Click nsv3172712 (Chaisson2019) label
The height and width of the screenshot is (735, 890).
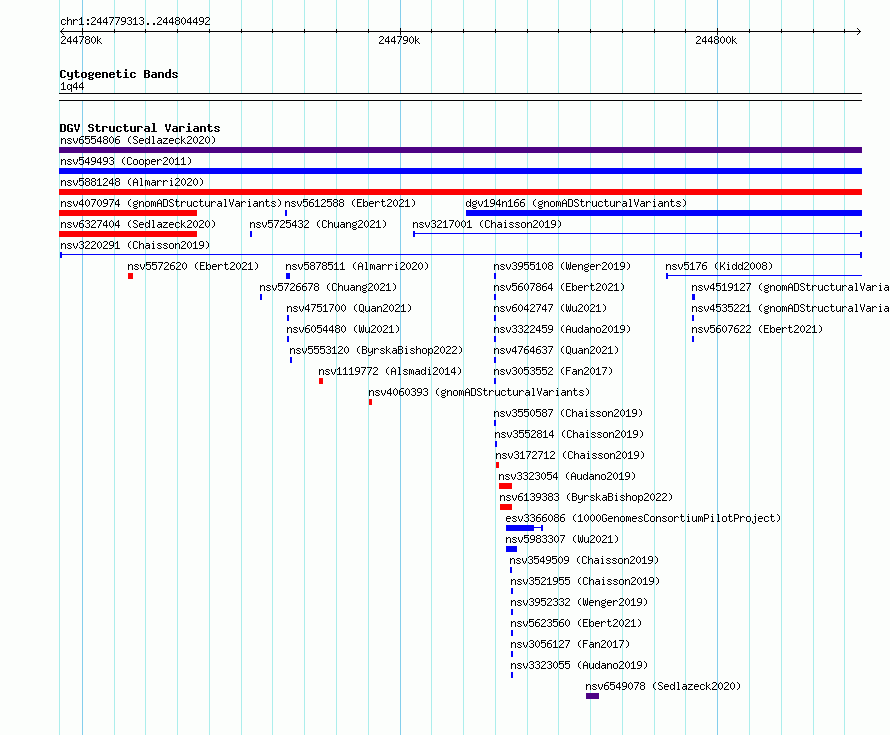[570, 455]
